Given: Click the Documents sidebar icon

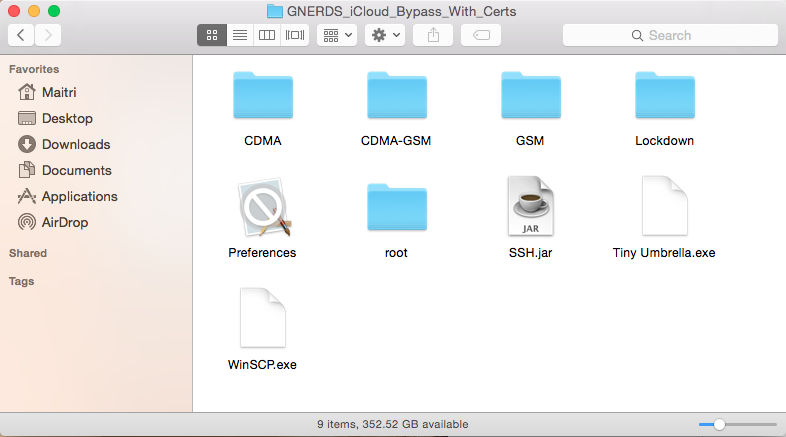Looking at the screenshot, I should (x=27, y=170).
